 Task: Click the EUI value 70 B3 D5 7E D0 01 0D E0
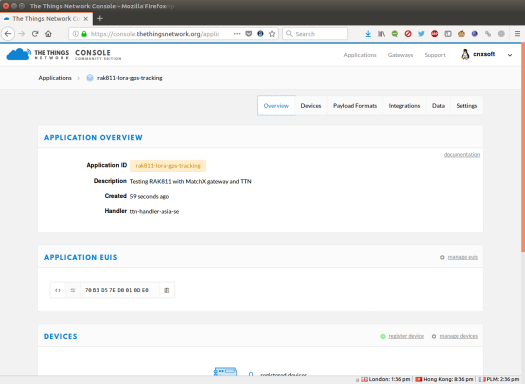(x=117, y=290)
